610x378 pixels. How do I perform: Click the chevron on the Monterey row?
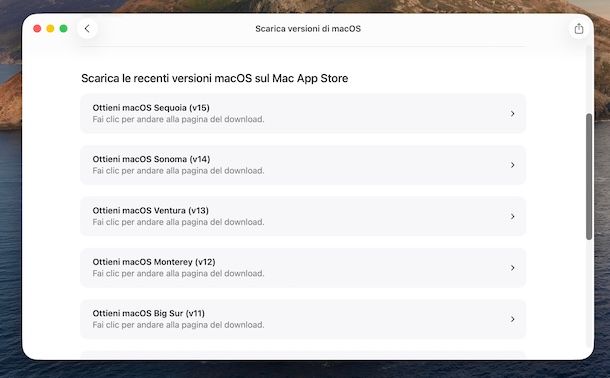(512, 268)
